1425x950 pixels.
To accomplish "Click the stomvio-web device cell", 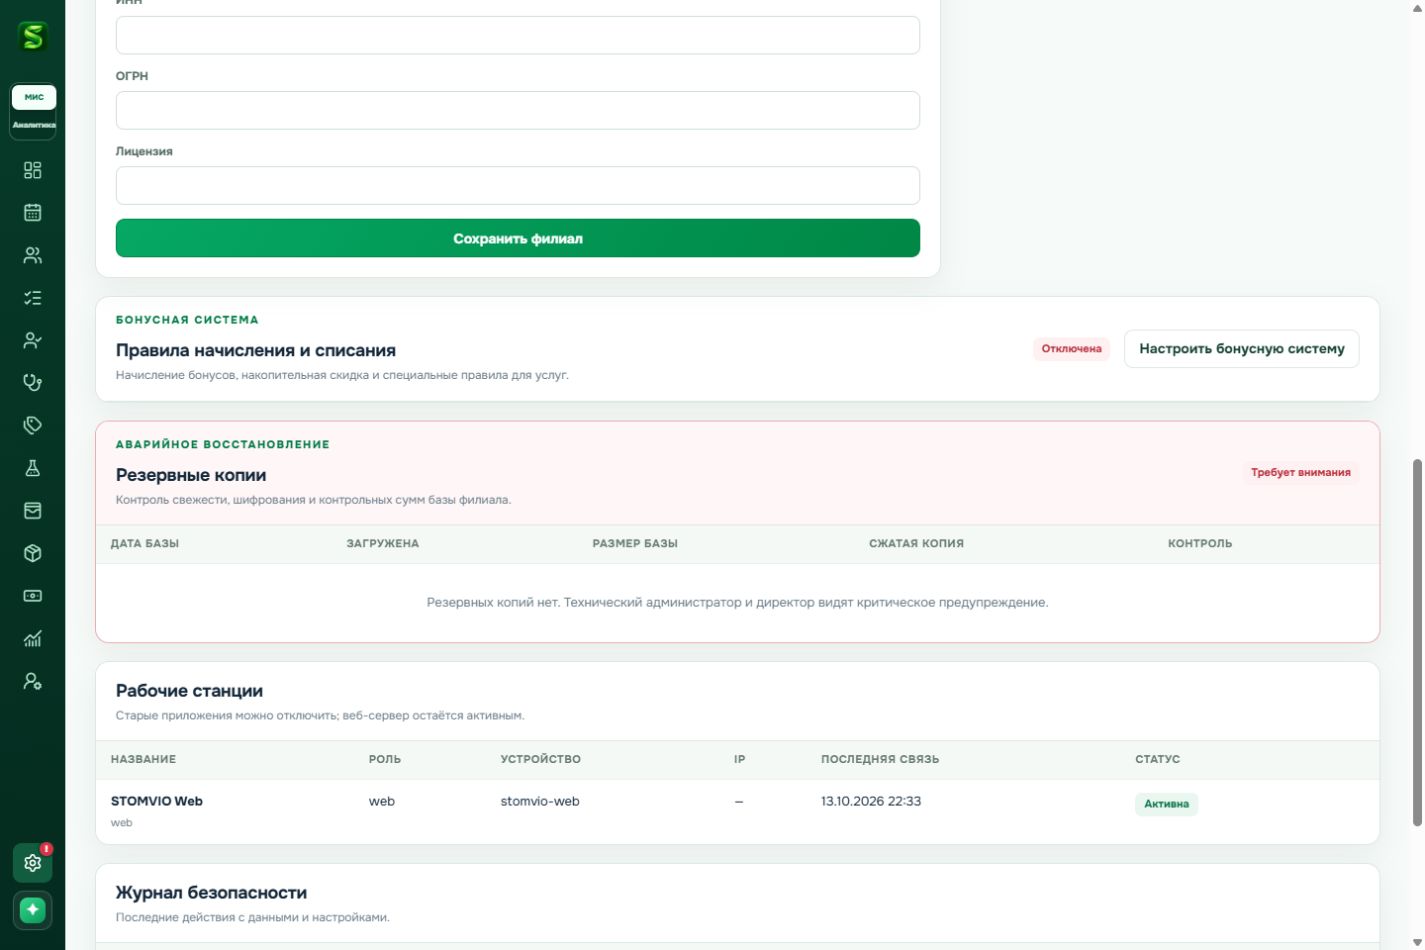I will 540,801.
